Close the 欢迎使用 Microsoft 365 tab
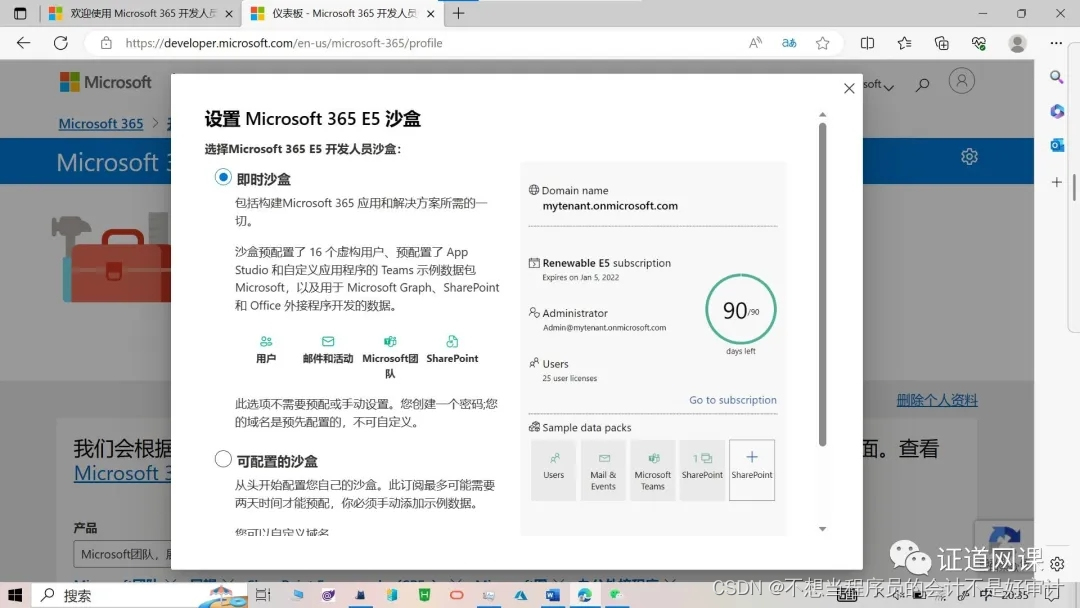This screenshot has width=1080, height=608. (229, 13)
